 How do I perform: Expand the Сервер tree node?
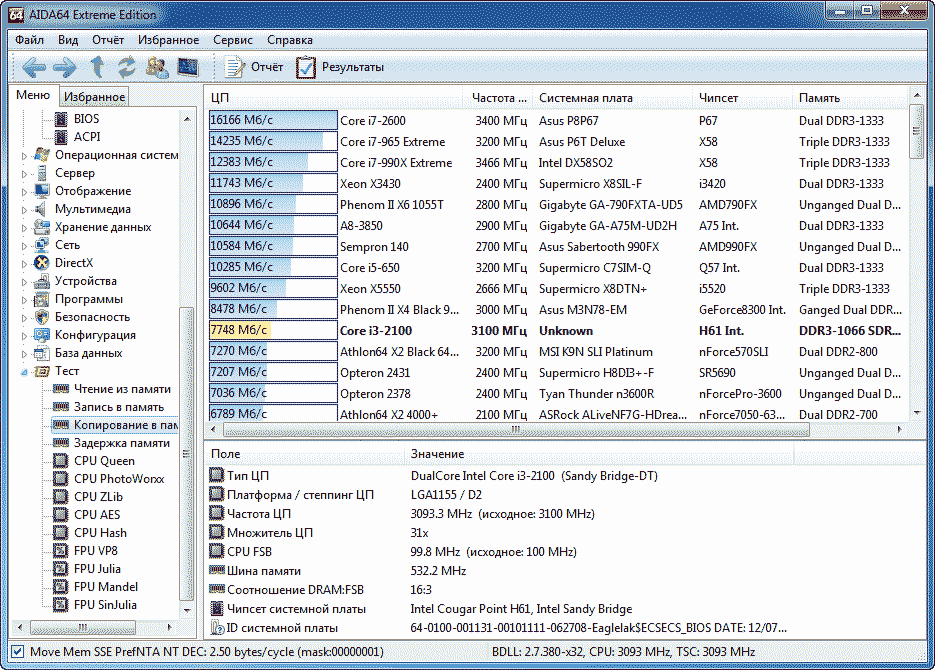(x=24, y=173)
